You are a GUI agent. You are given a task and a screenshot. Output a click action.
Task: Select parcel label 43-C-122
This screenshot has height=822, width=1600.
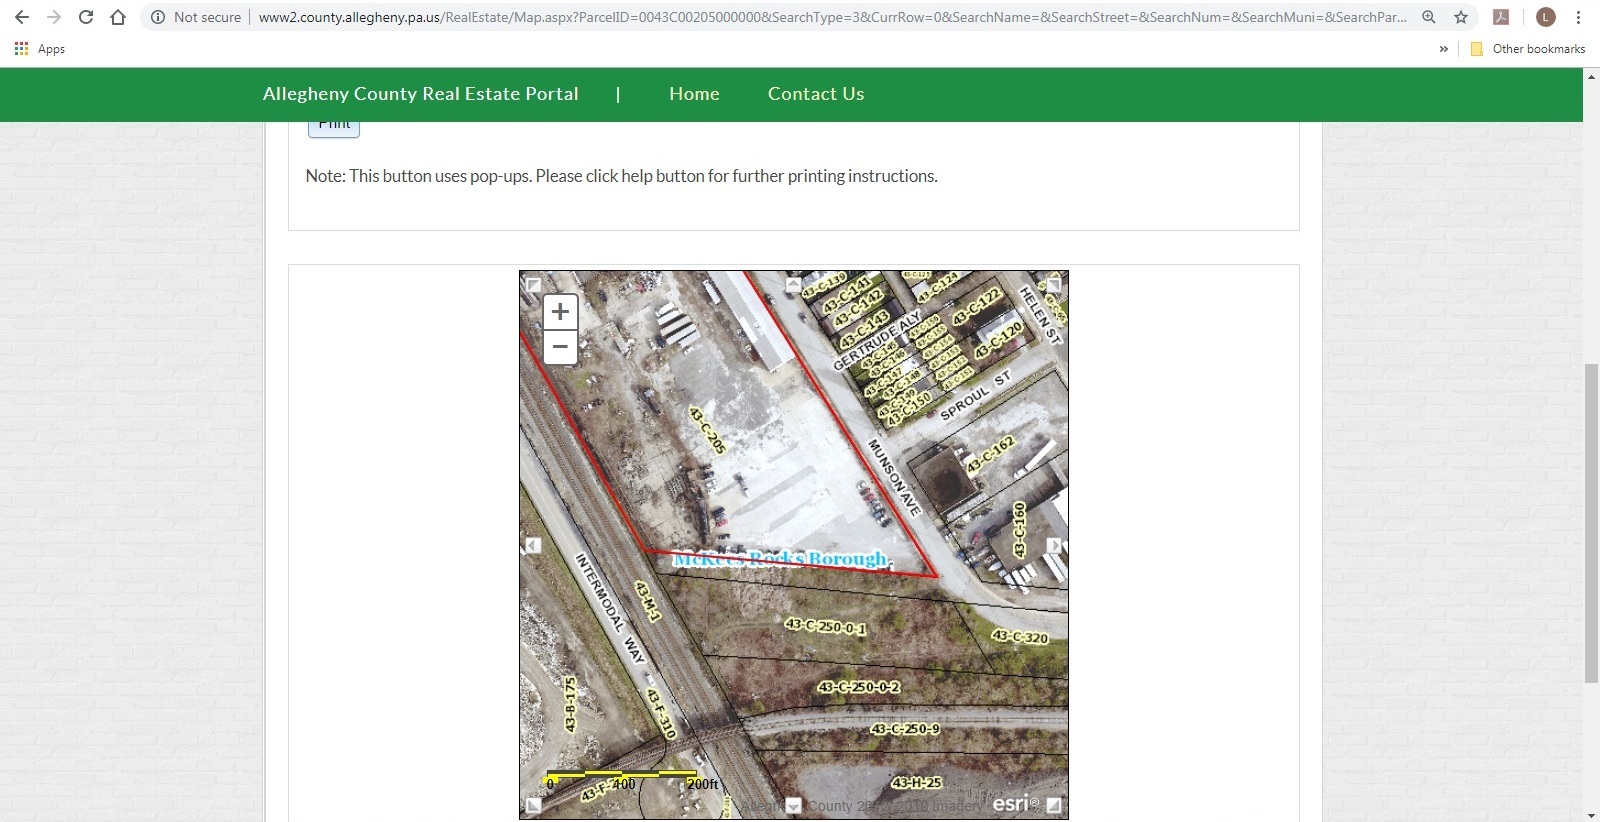pos(976,307)
